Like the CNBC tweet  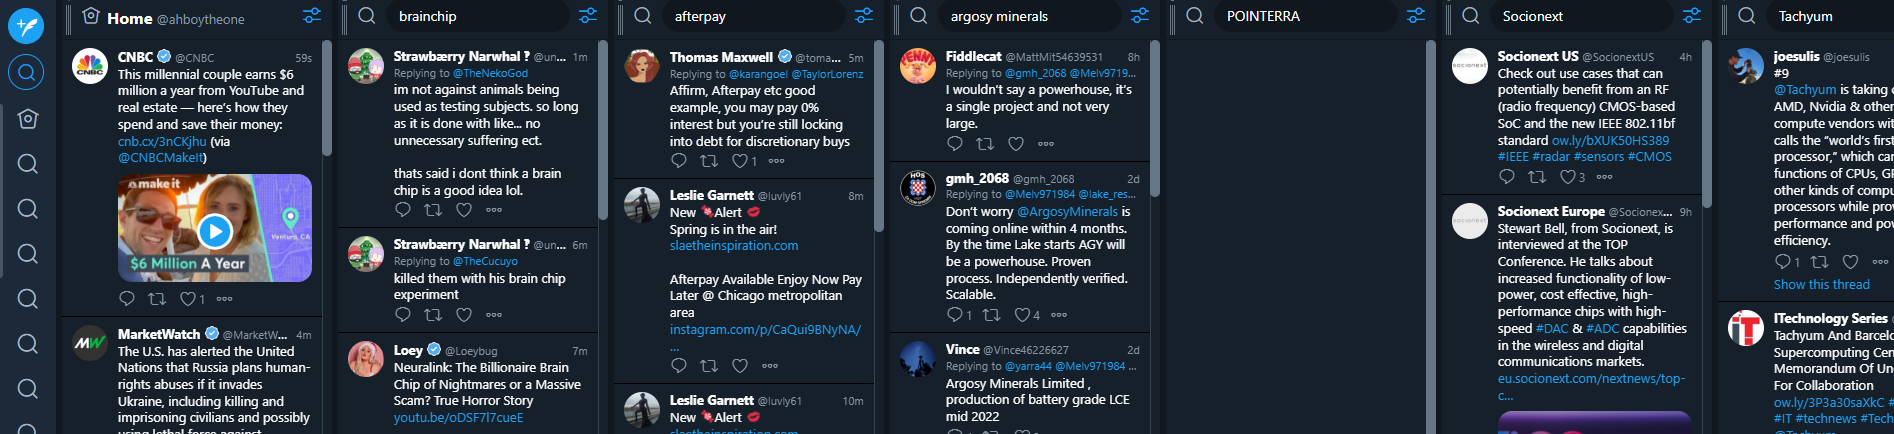[x=187, y=299]
